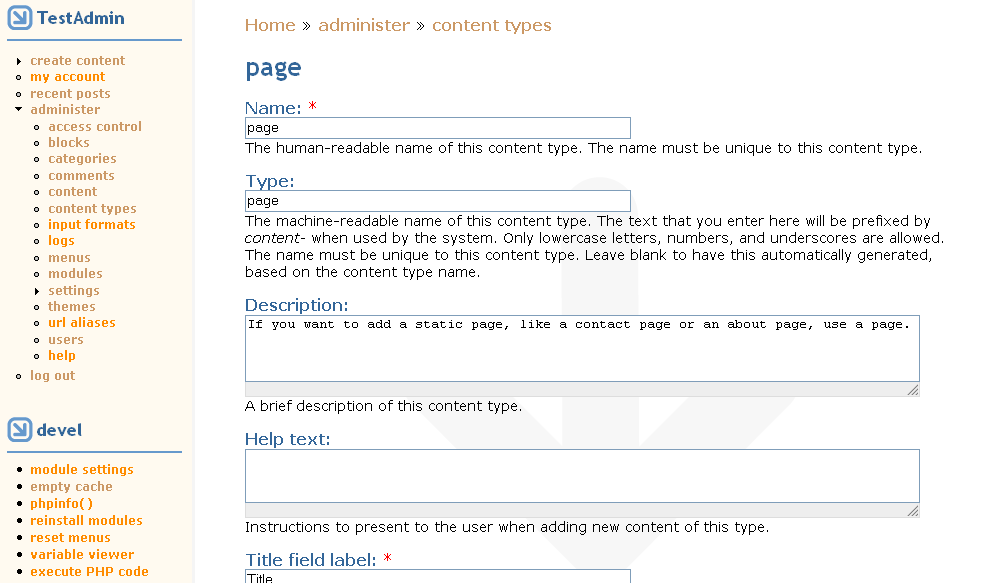Open my account menu item
This screenshot has height=583, width=1004.
point(67,77)
